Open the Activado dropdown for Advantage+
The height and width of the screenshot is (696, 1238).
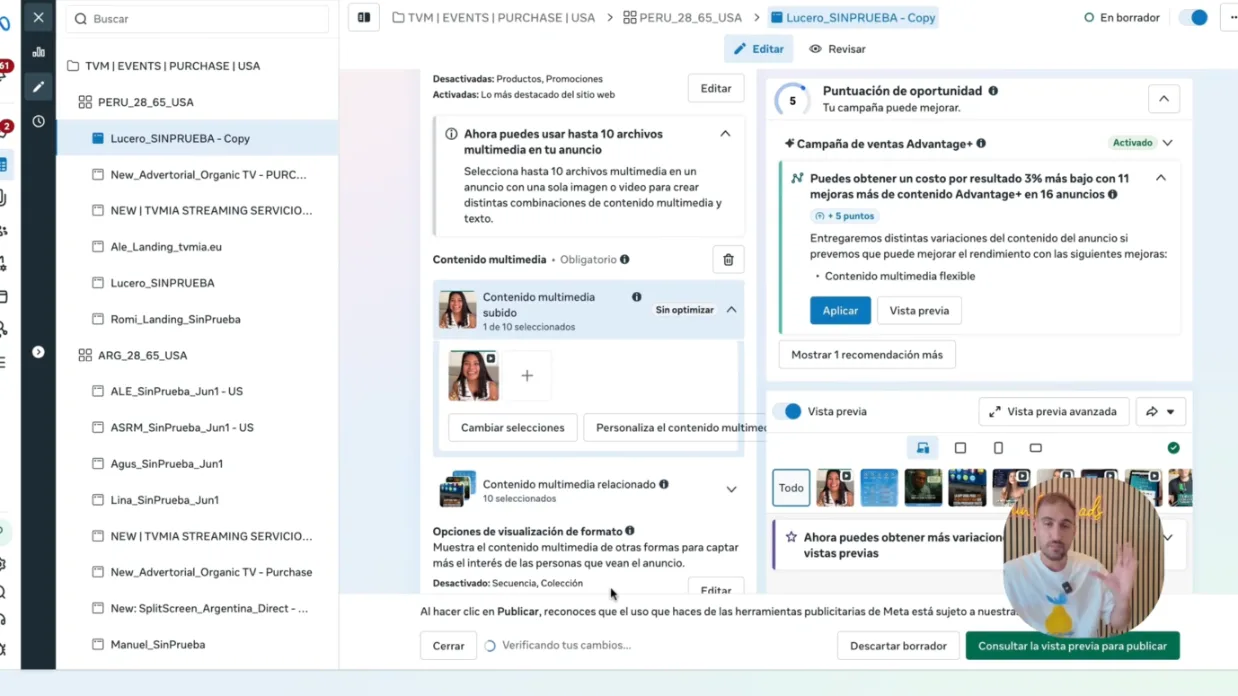click(1167, 143)
